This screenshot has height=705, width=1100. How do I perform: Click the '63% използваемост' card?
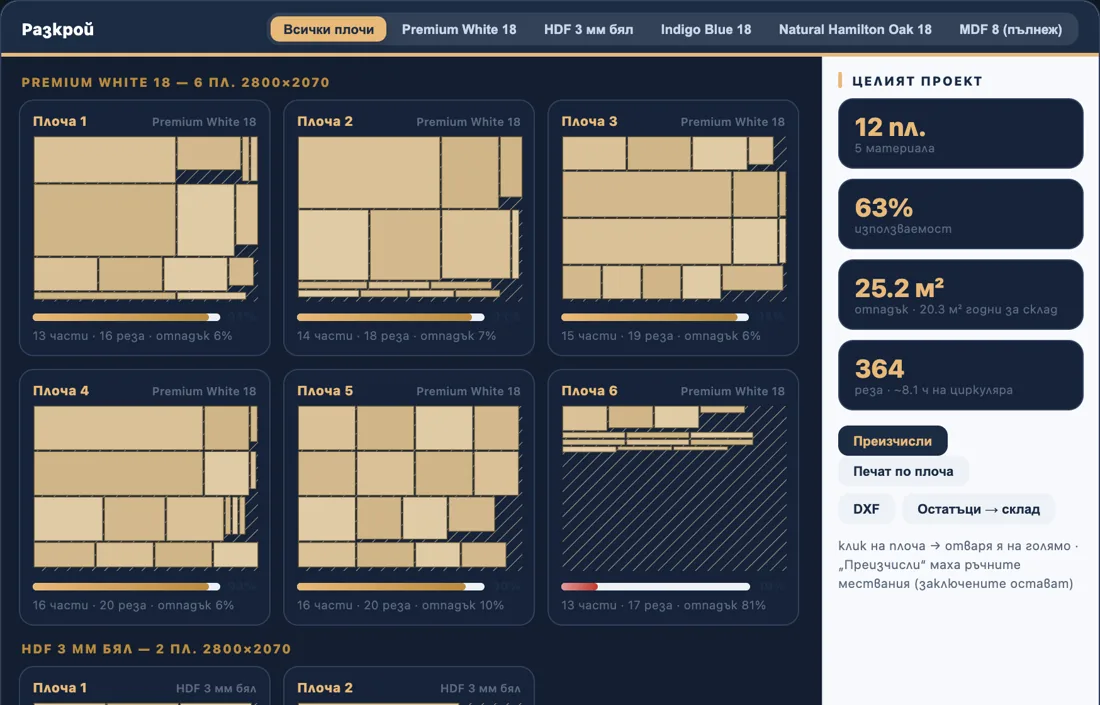[x=960, y=214]
